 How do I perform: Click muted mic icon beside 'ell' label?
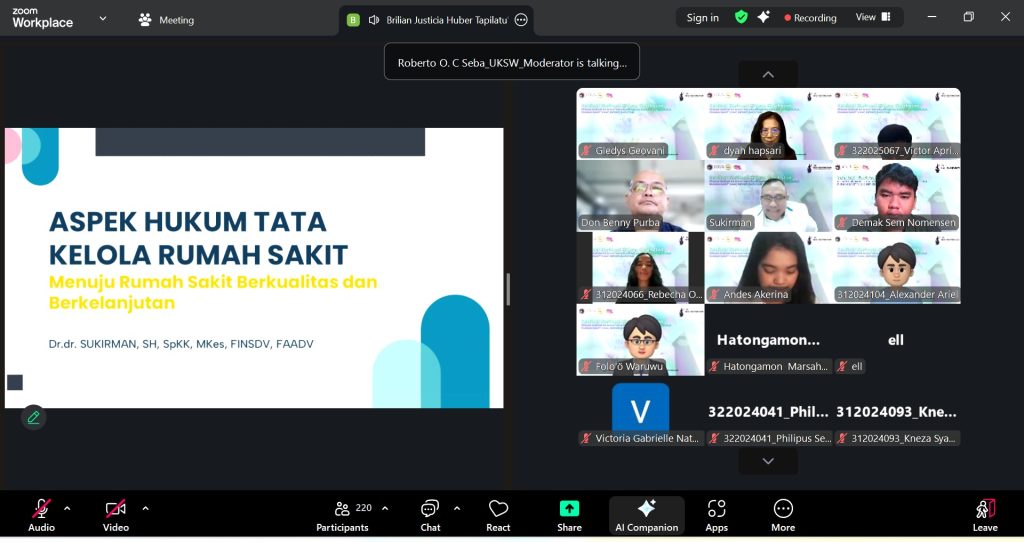point(842,366)
